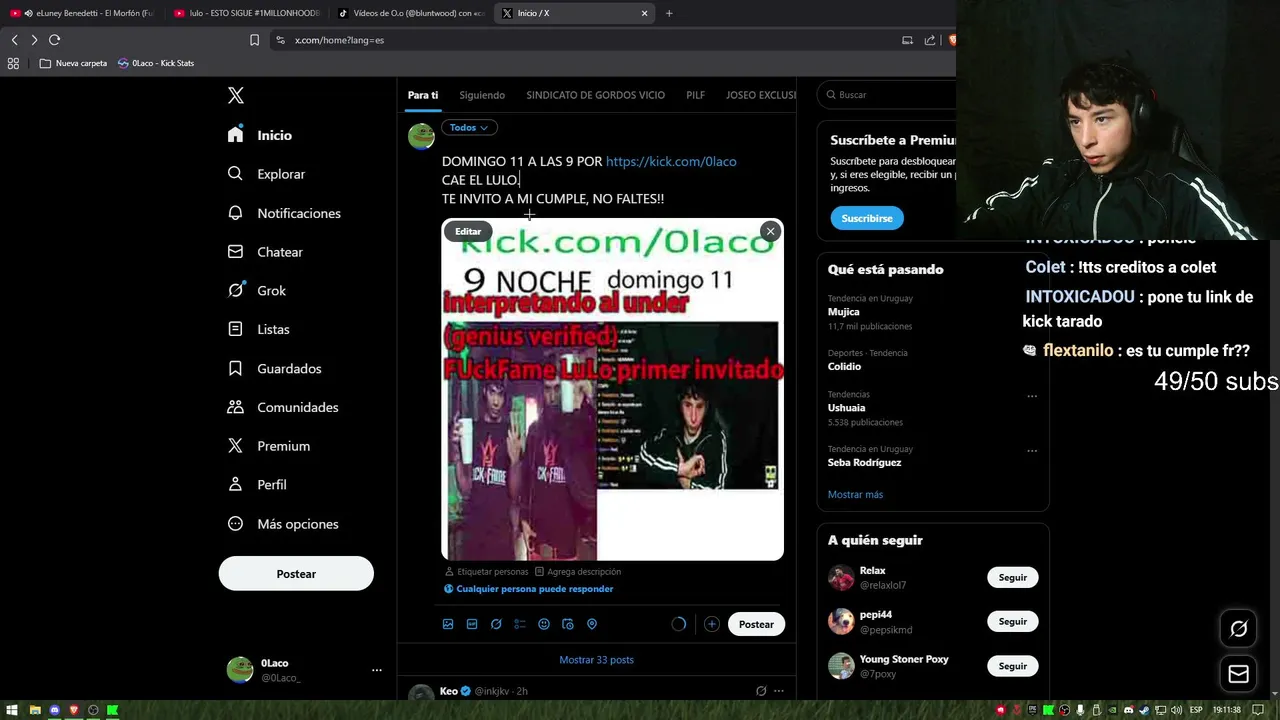Change Cualquier persona puede responder setting
Viewport: 1280px width, 720px height.
(x=528, y=589)
